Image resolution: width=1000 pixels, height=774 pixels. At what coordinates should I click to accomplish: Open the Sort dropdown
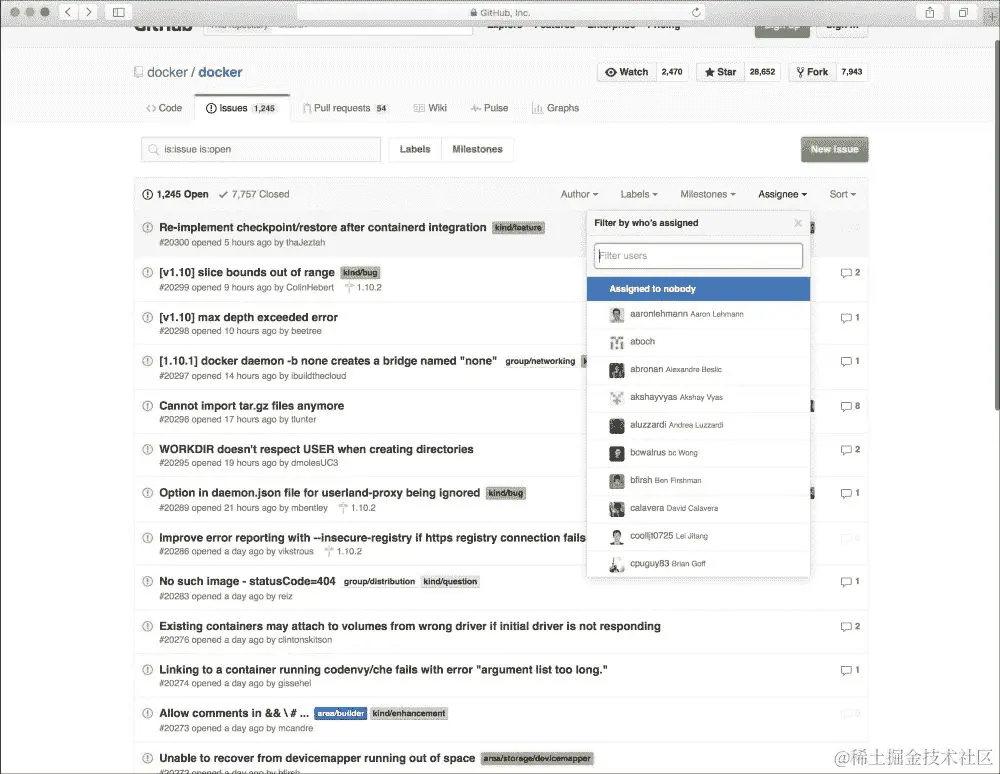tap(842, 193)
